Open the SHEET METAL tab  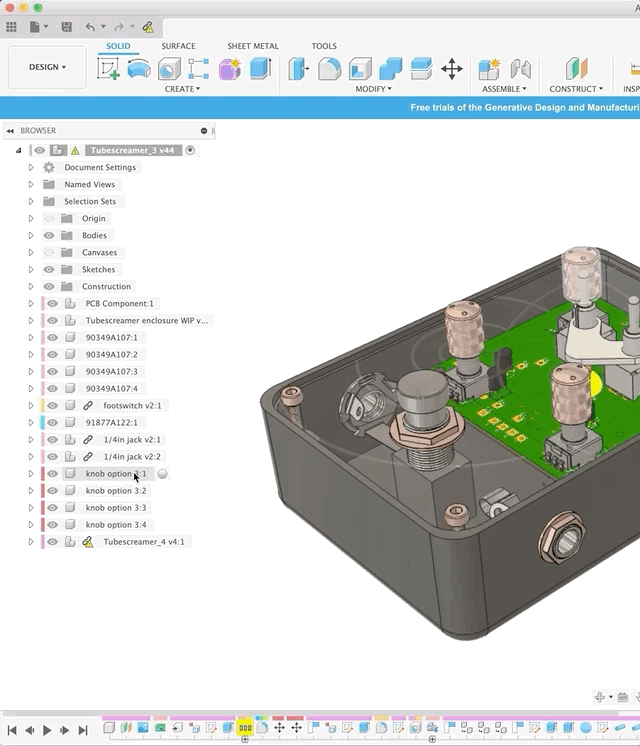pyautogui.click(x=252, y=46)
